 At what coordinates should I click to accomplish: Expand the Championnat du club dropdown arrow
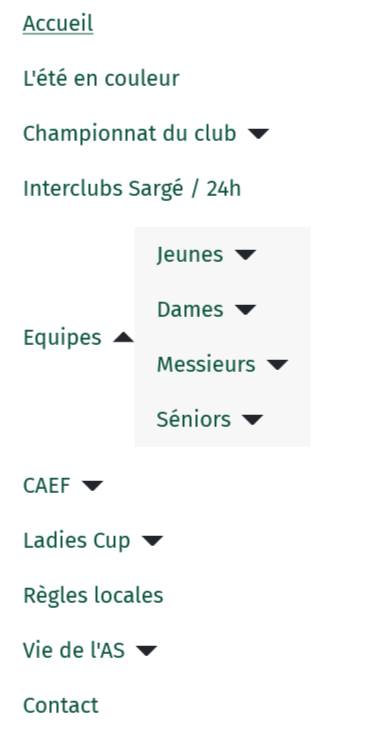(259, 134)
